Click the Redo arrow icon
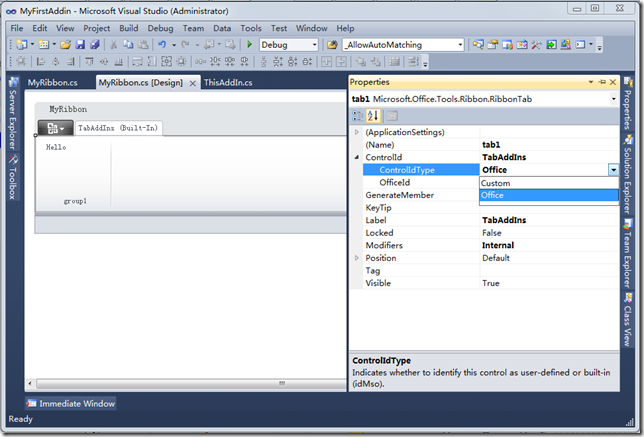This screenshot has height=437, width=644. coord(185,45)
